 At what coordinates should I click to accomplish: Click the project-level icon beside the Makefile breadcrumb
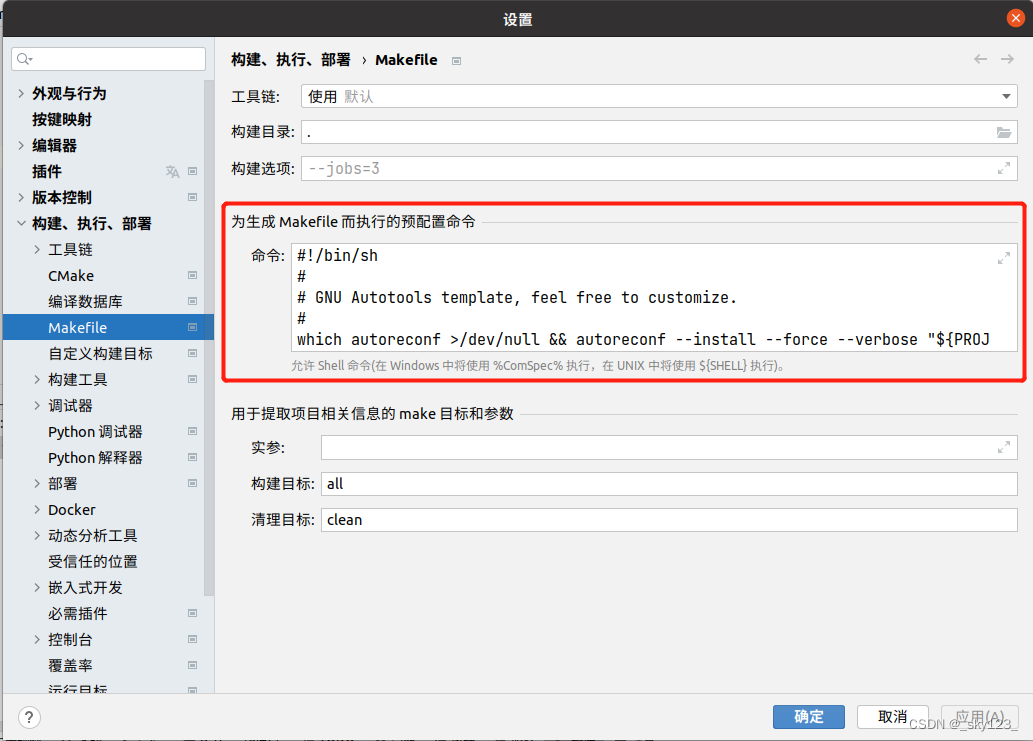coord(456,61)
